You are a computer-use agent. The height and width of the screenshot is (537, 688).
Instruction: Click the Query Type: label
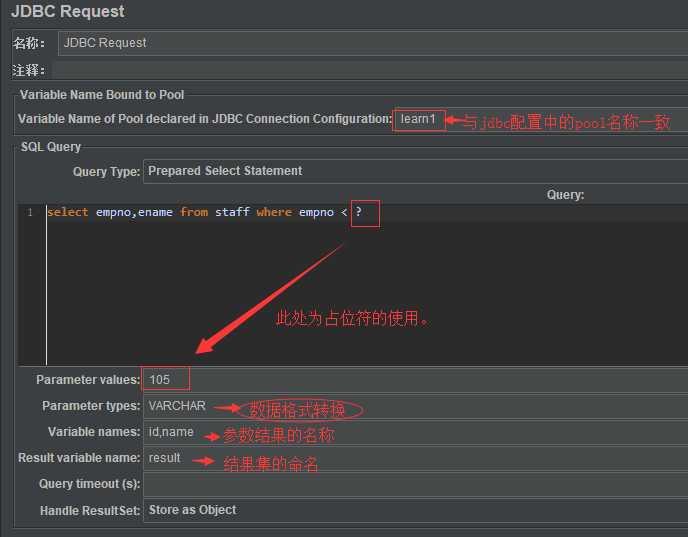point(106,172)
